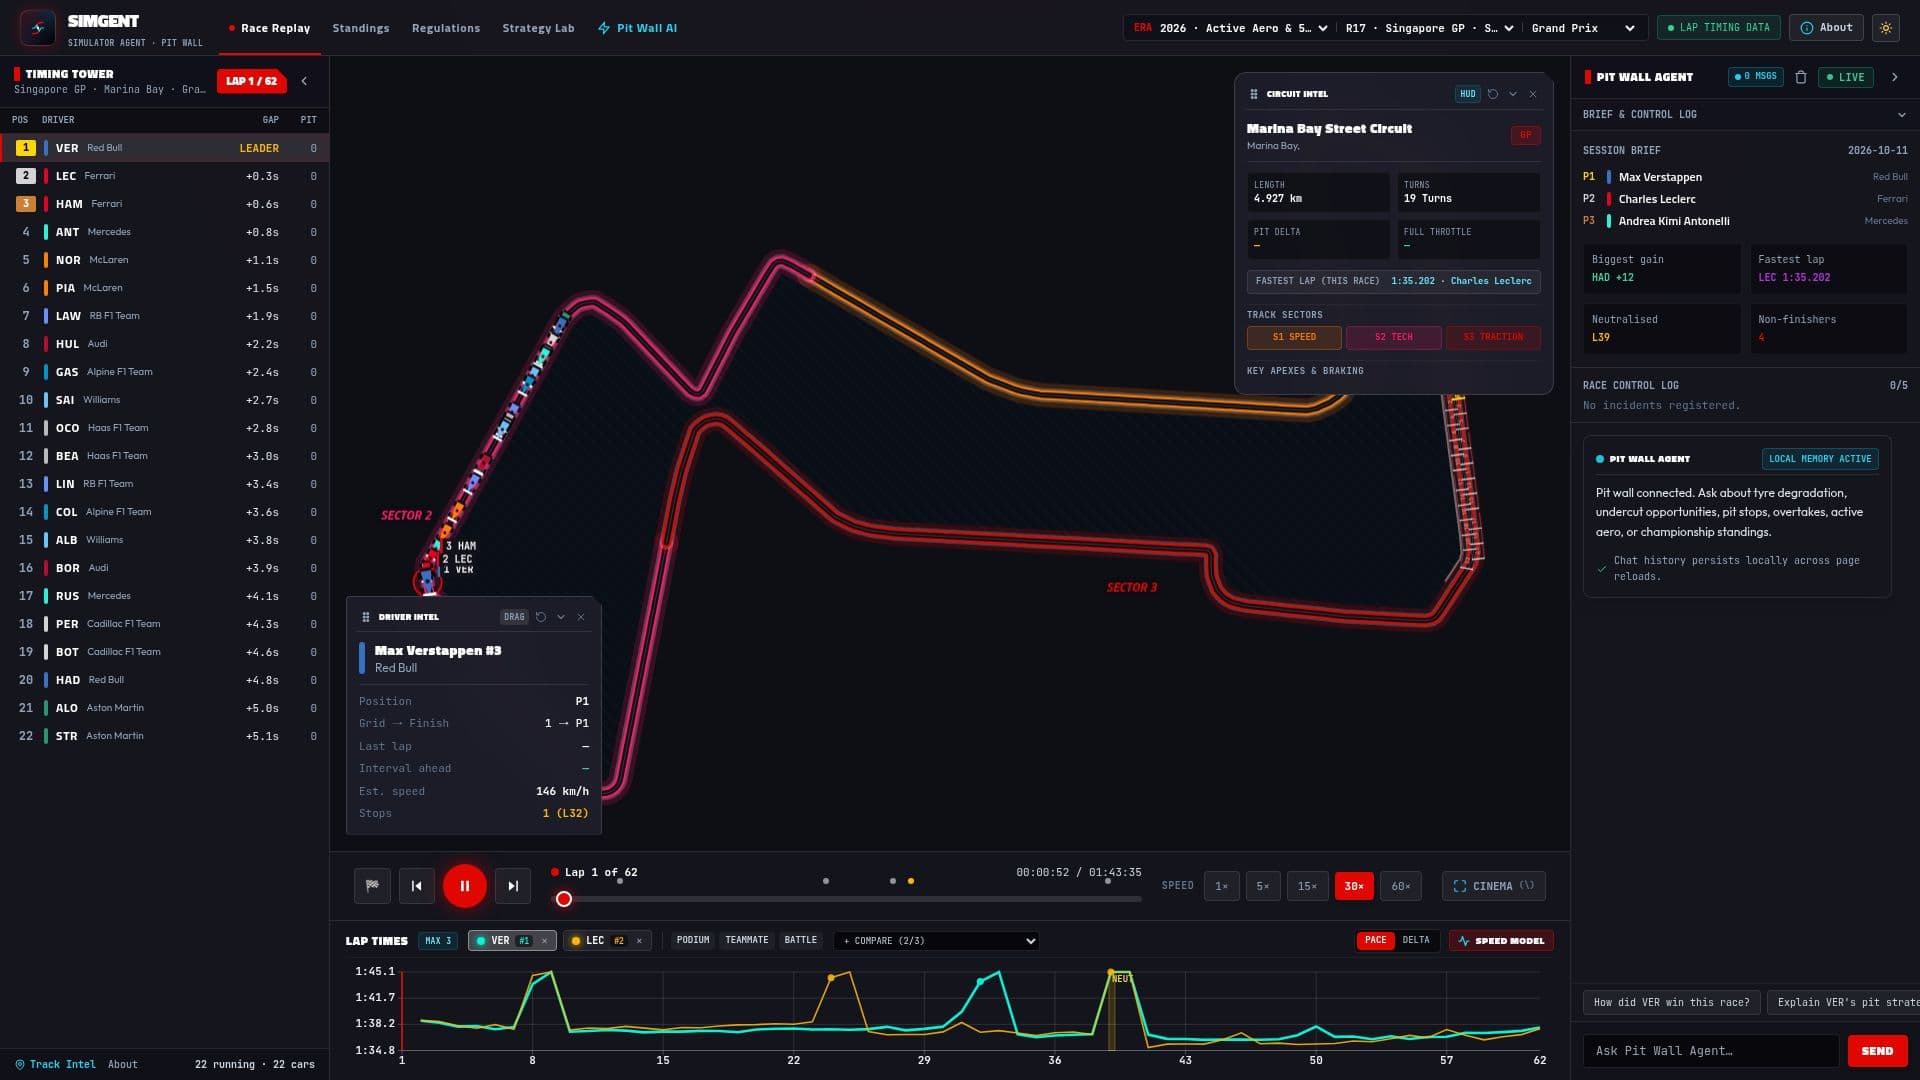The image size is (1920, 1080).
Task: Open the Compare (2/3) driver dropdown
Action: click(x=937, y=941)
